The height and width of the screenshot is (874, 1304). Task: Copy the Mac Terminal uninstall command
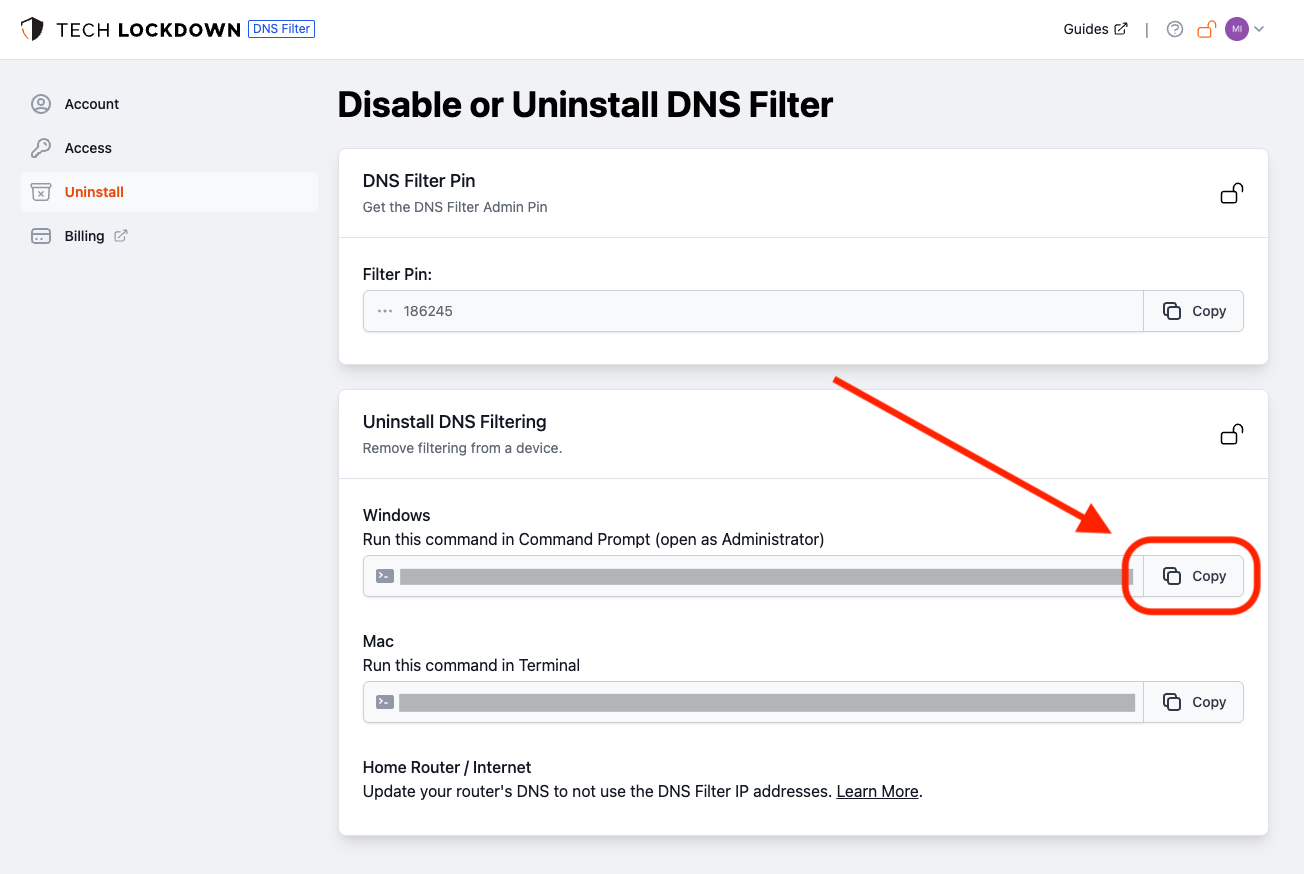tap(1194, 702)
